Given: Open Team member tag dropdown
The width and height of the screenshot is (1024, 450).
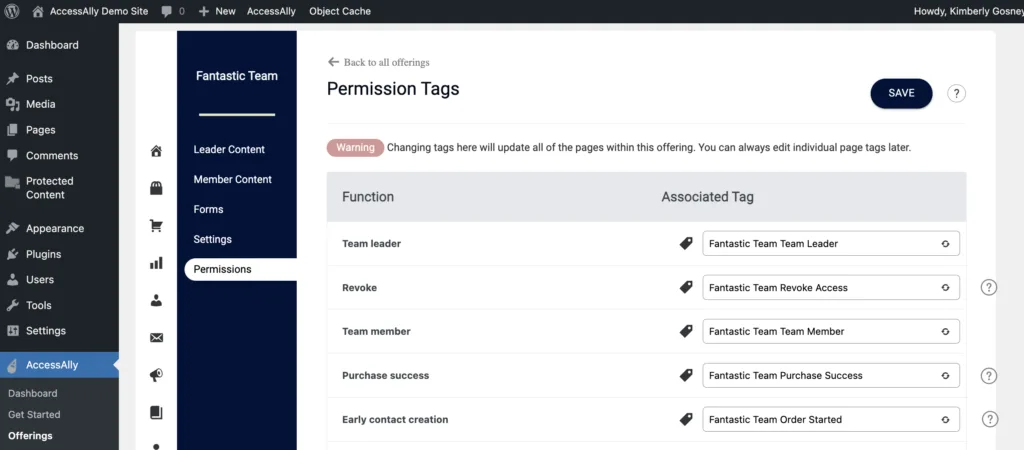Looking at the screenshot, I should (x=831, y=331).
